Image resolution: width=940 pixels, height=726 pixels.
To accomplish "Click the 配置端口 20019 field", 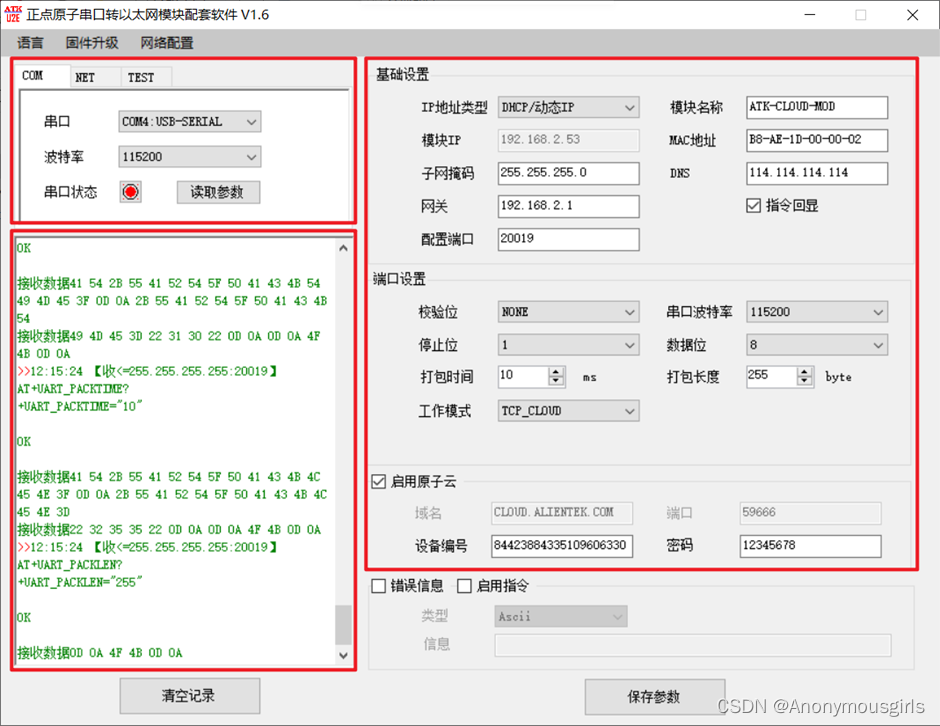I will tap(568, 239).
